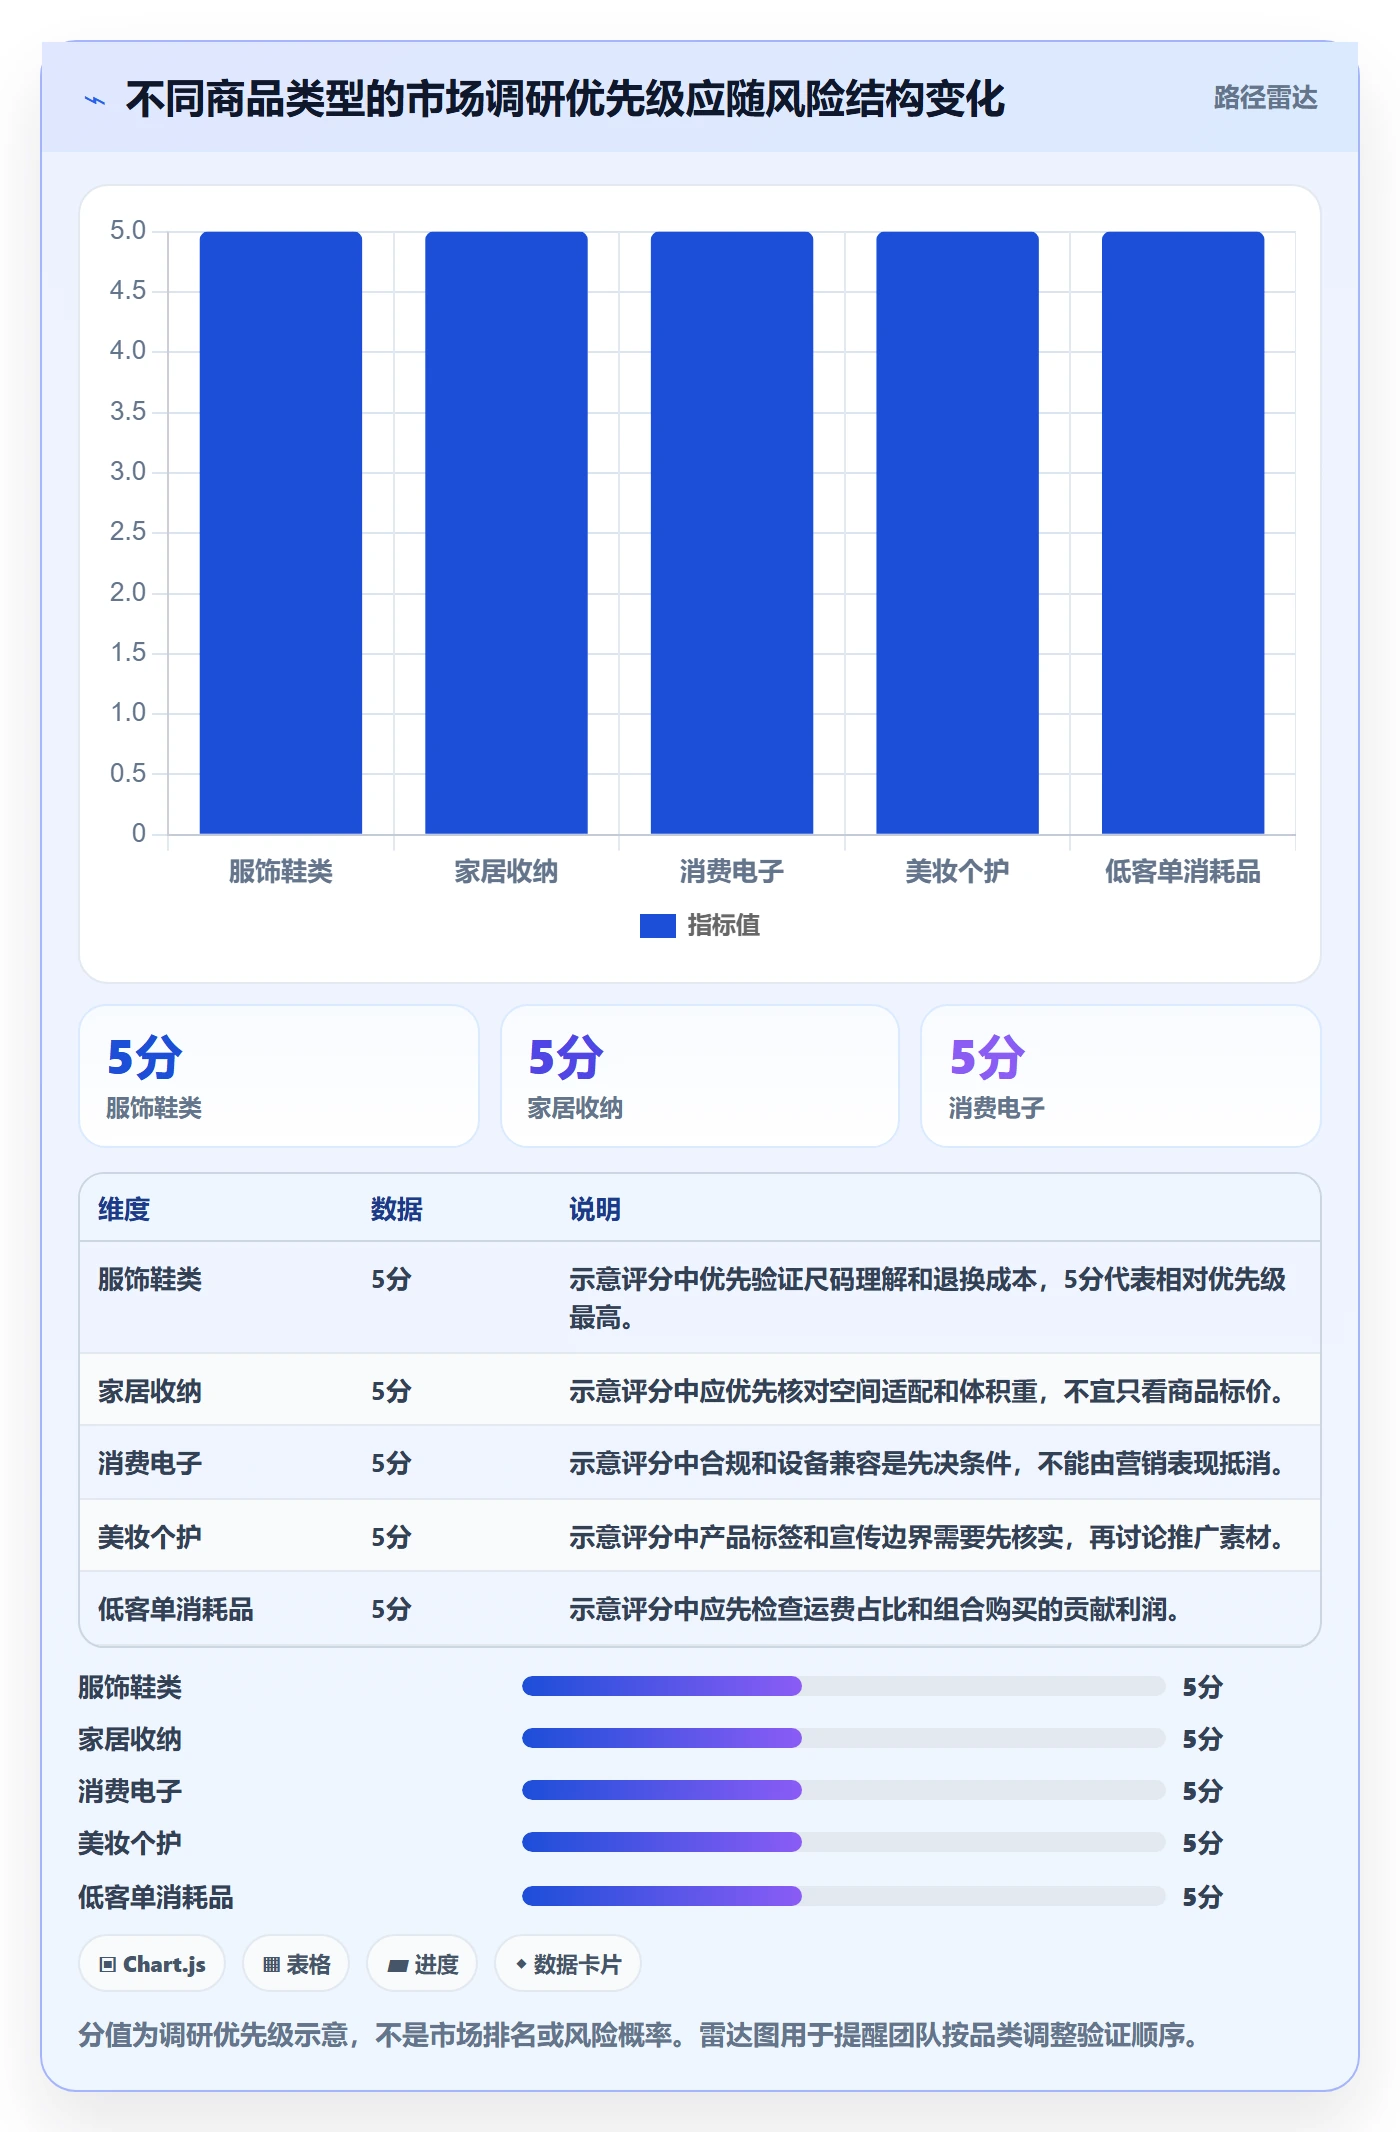1400x2132 pixels.
Task: Click the 数据 table column header
Action: [397, 1209]
